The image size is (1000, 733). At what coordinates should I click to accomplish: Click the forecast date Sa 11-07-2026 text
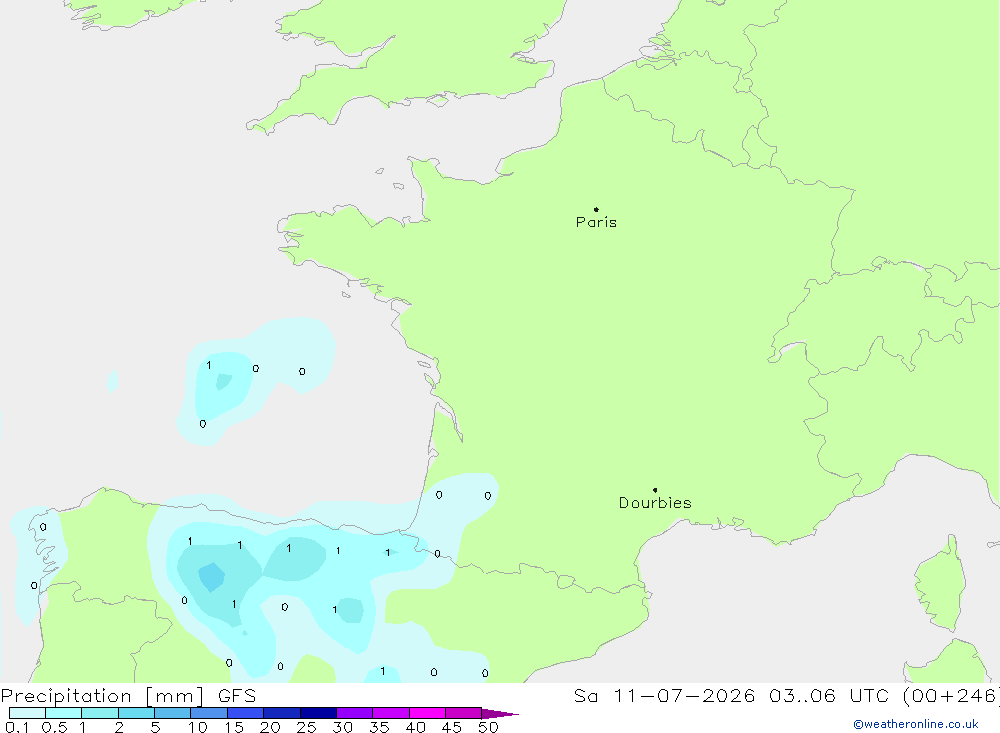664,696
